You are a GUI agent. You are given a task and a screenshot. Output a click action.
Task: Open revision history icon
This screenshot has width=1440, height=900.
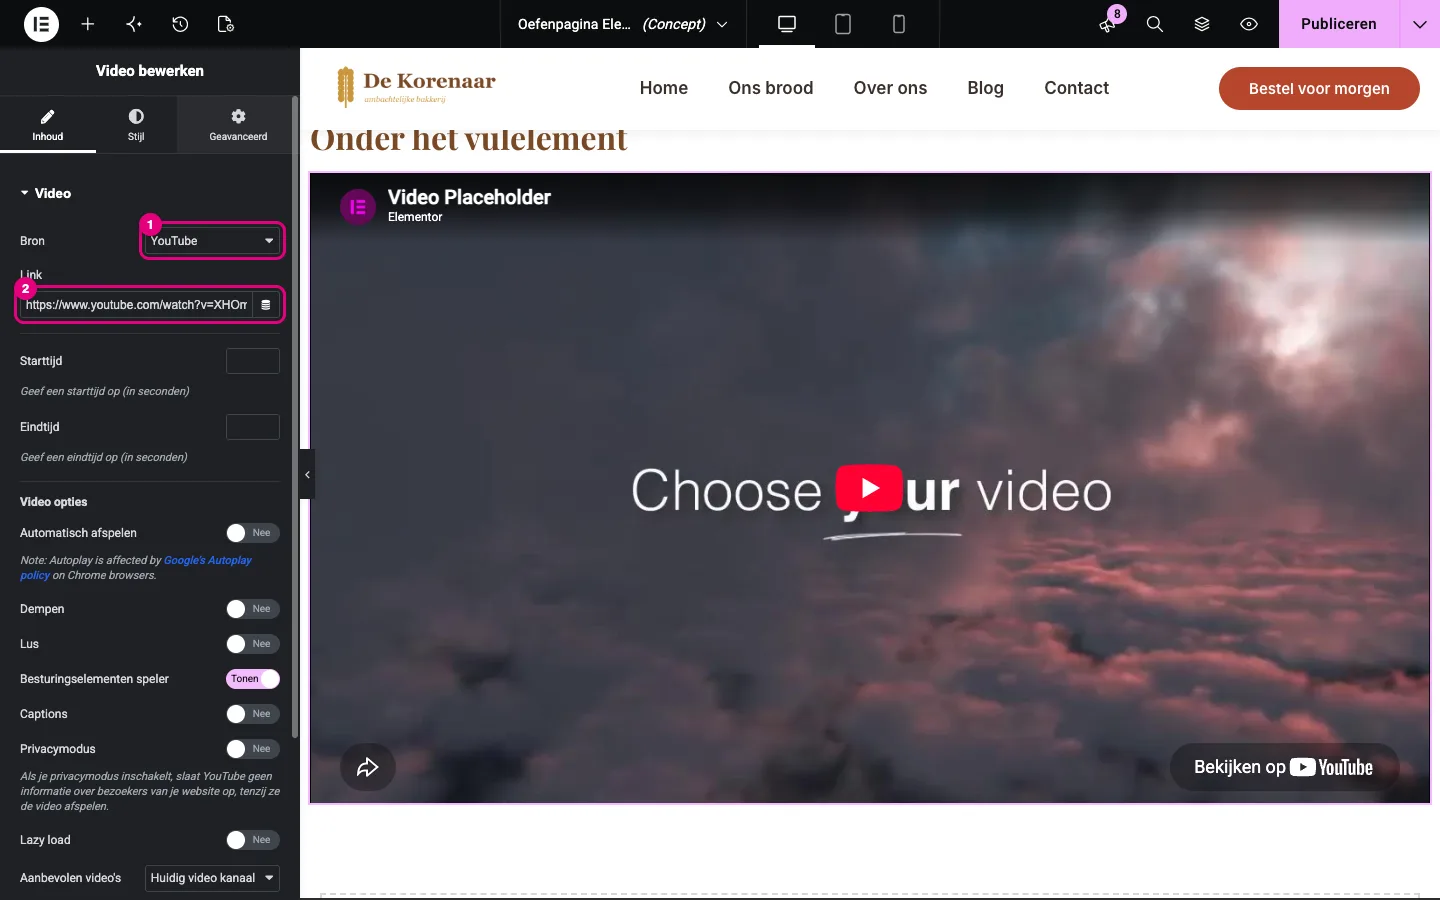(x=180, y=24)
